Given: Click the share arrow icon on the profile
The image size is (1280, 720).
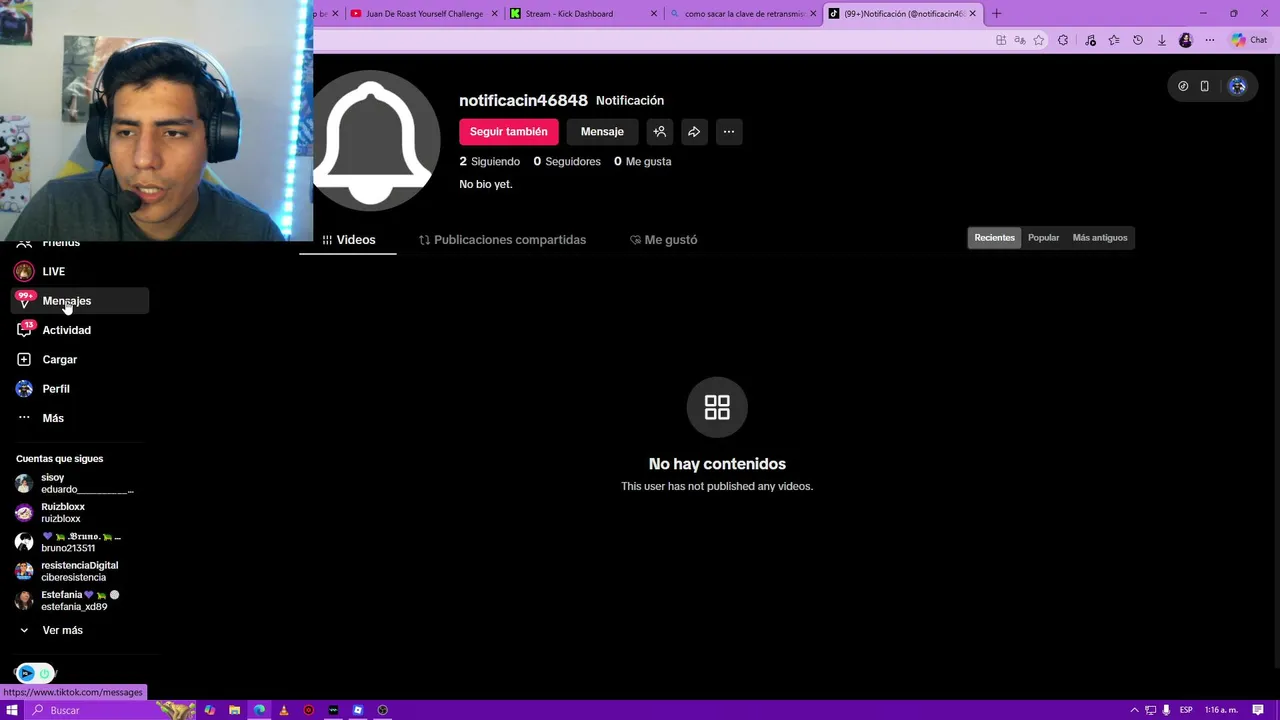Looking at the screenshot, I should tap(694, 132).
